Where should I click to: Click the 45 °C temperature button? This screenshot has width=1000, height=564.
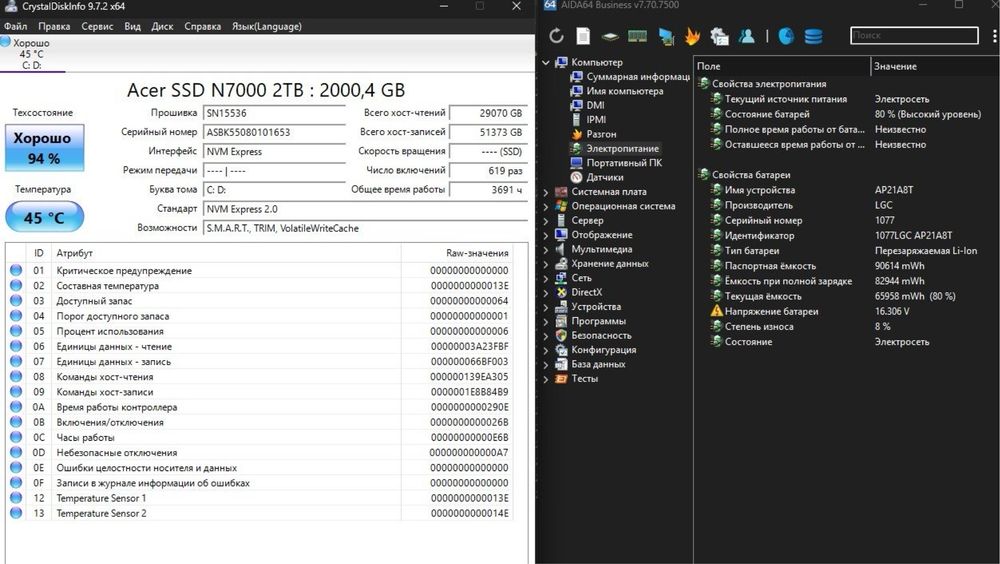tap(44, 217)
